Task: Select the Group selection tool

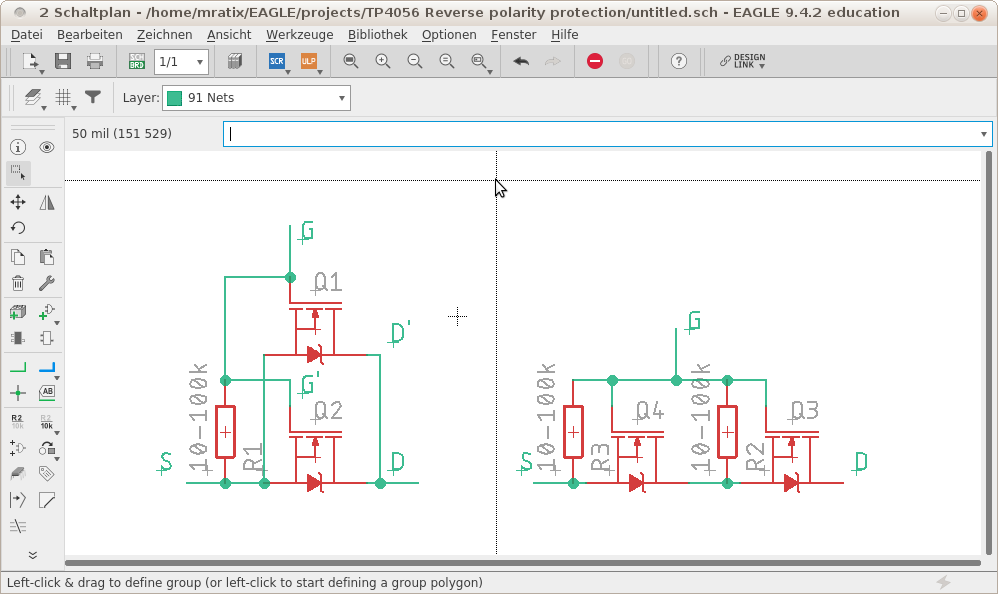Action: tap(18, 173)
